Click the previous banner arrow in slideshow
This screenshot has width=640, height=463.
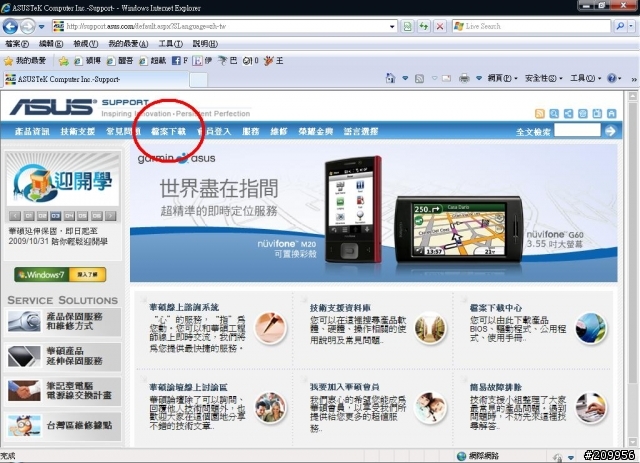pyautogui.click(x=15, y=216)
